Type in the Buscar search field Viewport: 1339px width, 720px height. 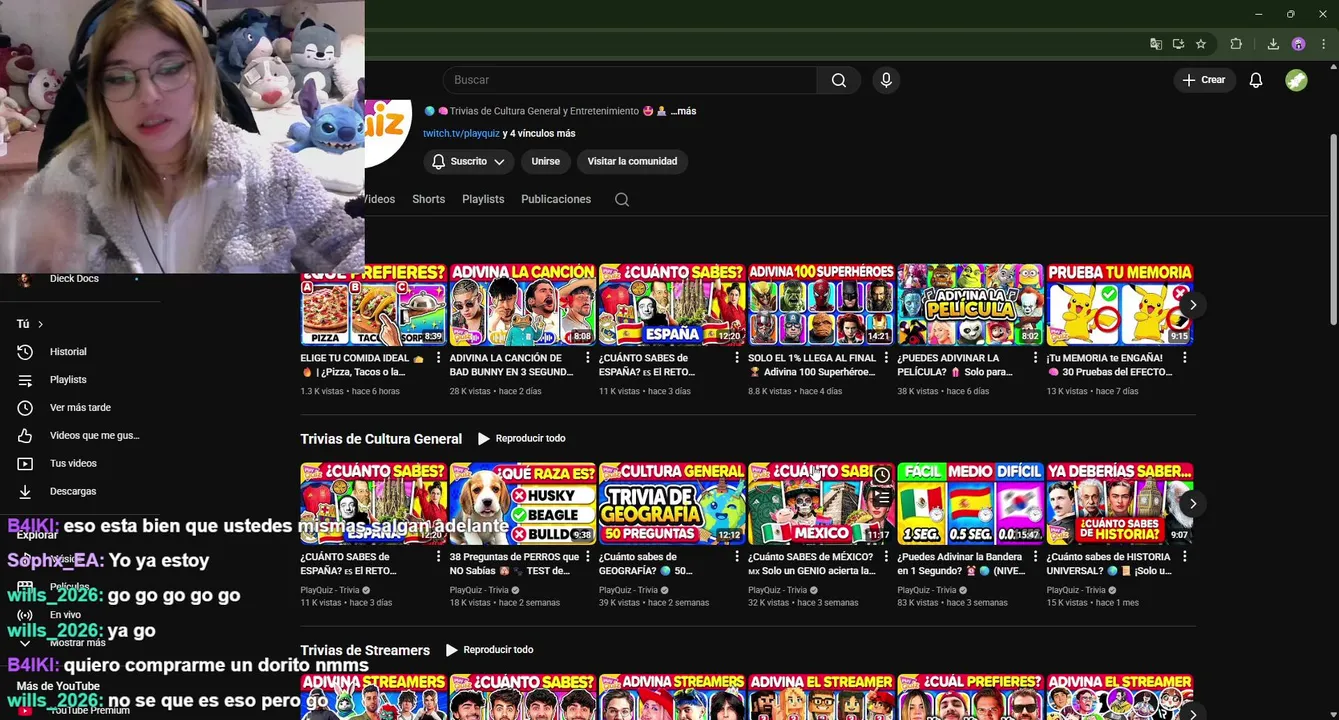click(x=630, y=80)
